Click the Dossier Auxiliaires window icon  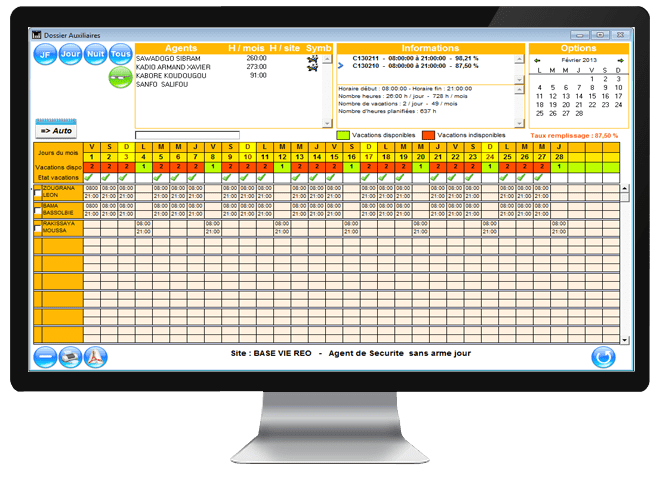click(x=37, y=35)
